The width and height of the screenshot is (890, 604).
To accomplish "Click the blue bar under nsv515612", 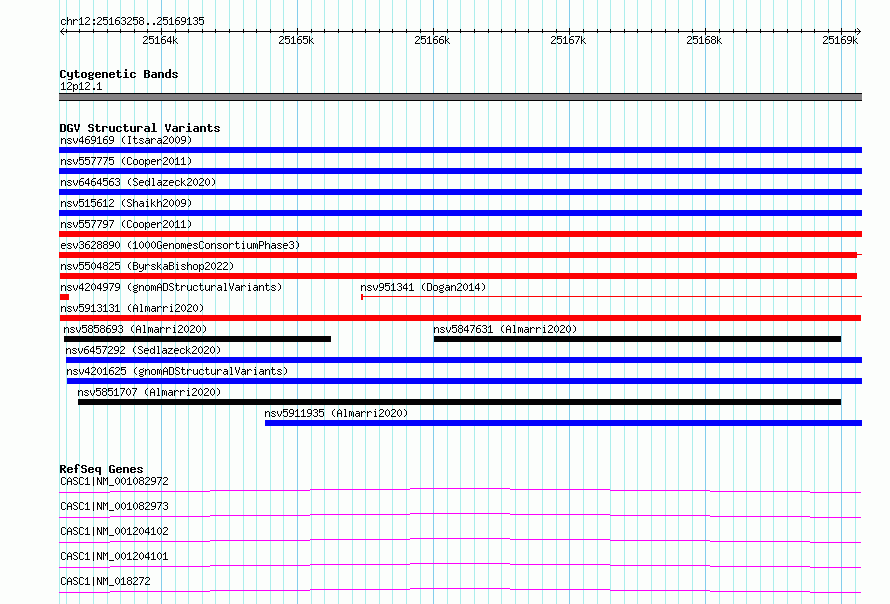I will tap(460, 213).
